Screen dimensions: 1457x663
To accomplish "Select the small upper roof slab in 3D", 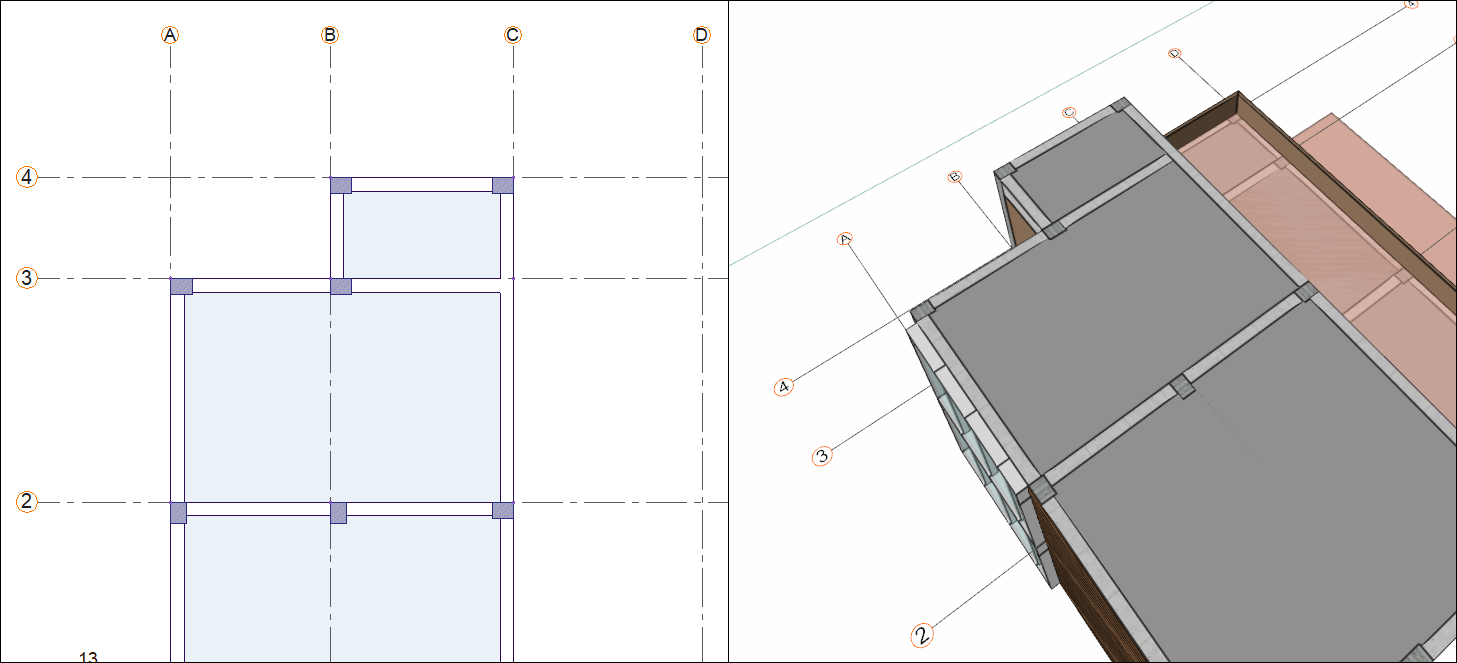I will click(1085, 165).
